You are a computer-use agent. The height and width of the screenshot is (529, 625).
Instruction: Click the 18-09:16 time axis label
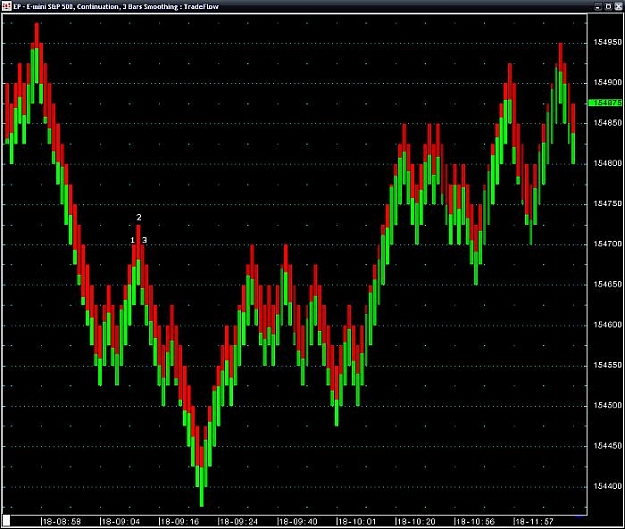coord(179,521)
